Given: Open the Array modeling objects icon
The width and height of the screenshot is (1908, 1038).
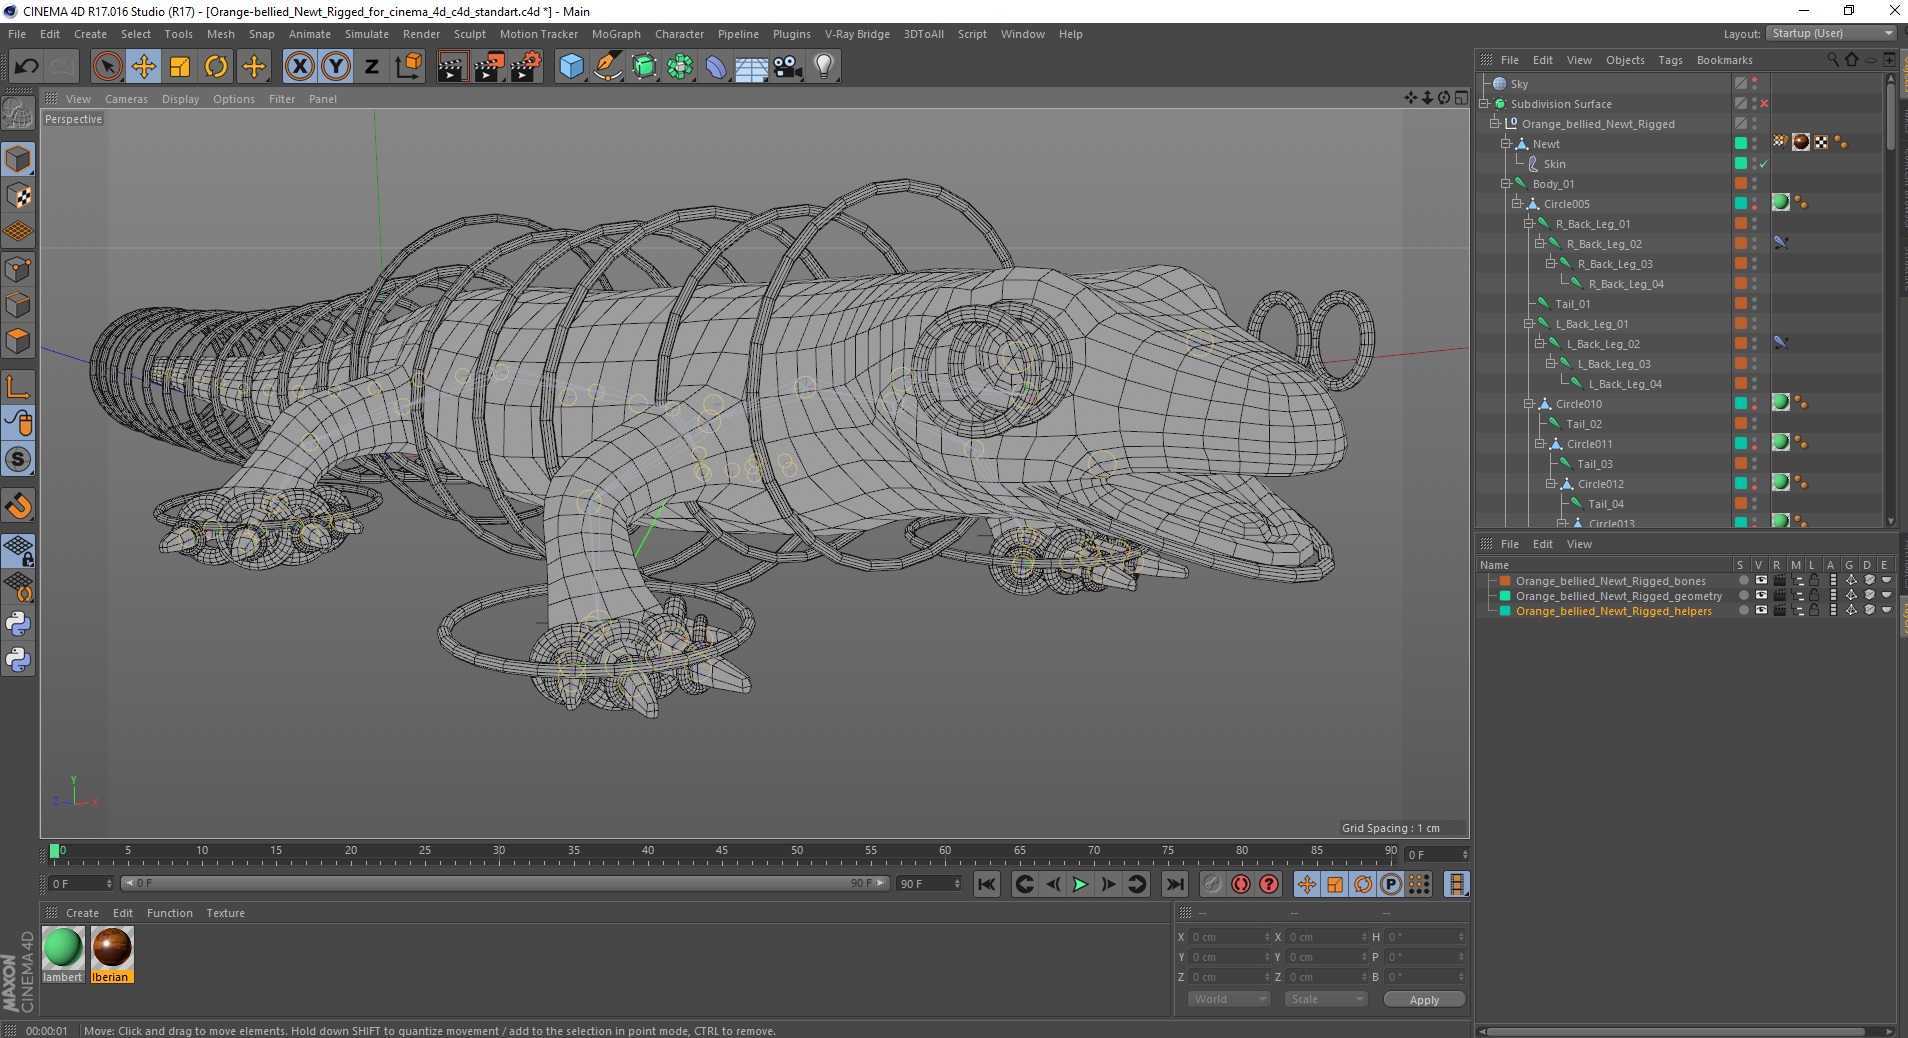Looking at the screenshot, I should click(681, 67).
